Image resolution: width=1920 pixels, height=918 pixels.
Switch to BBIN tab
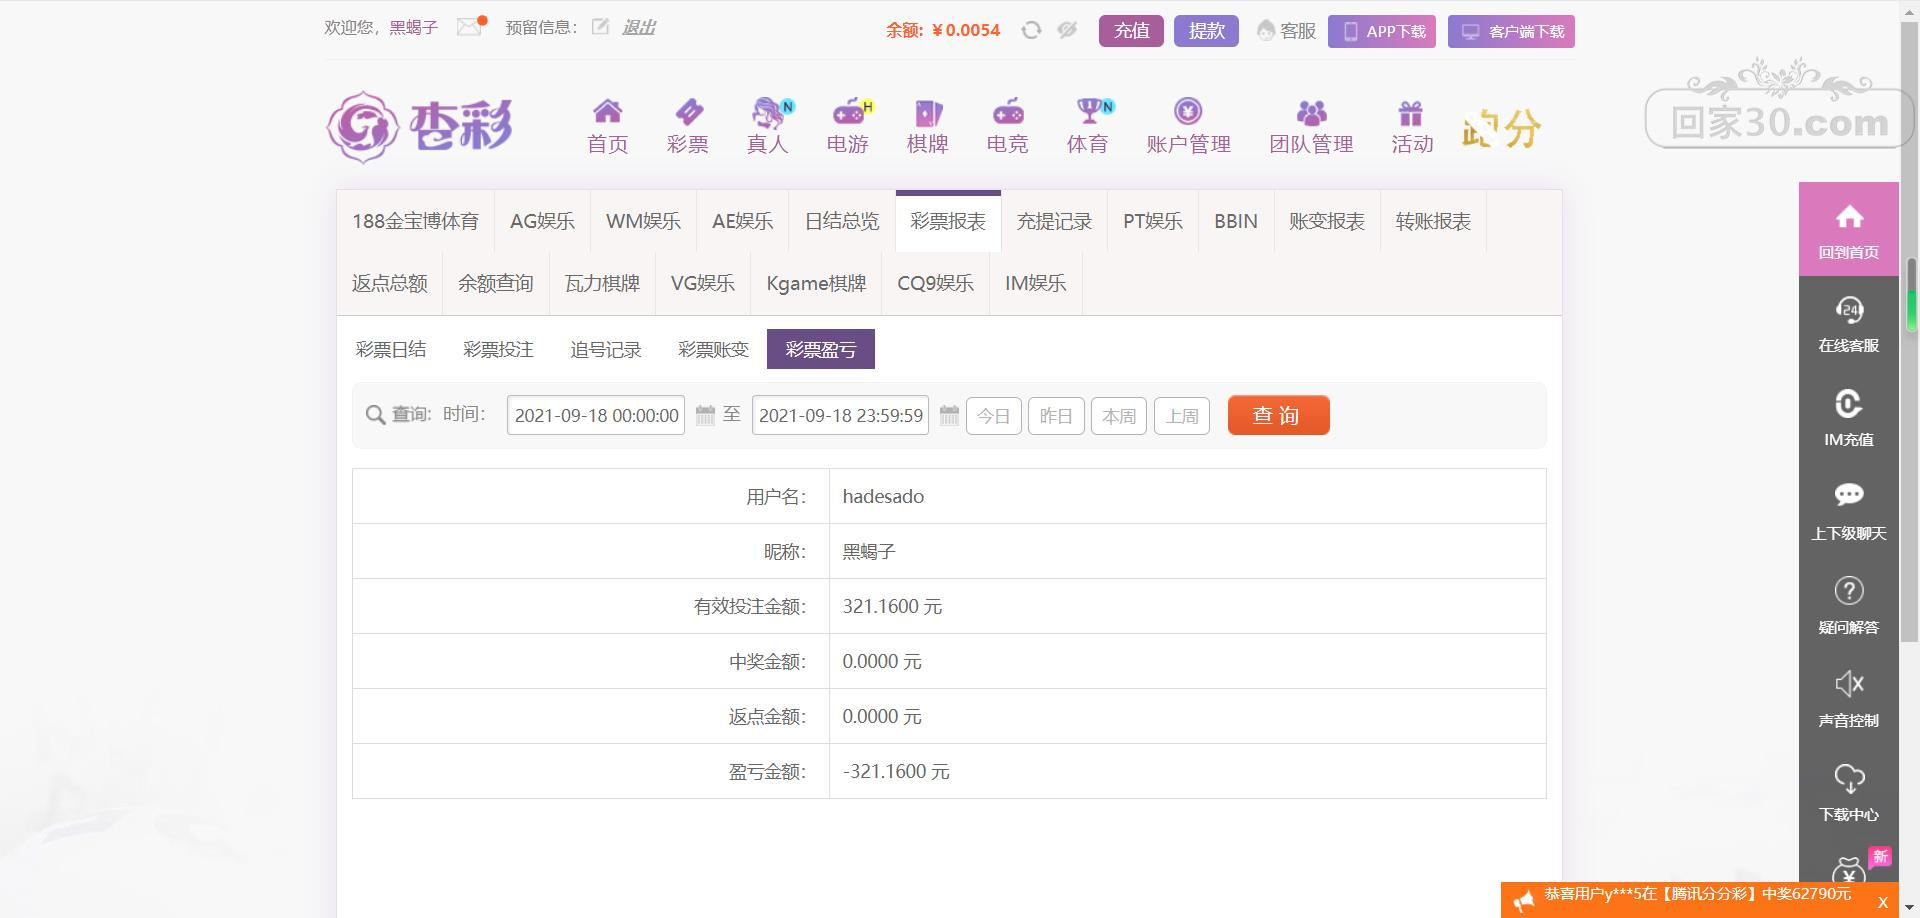click(x=1235, y=221)
